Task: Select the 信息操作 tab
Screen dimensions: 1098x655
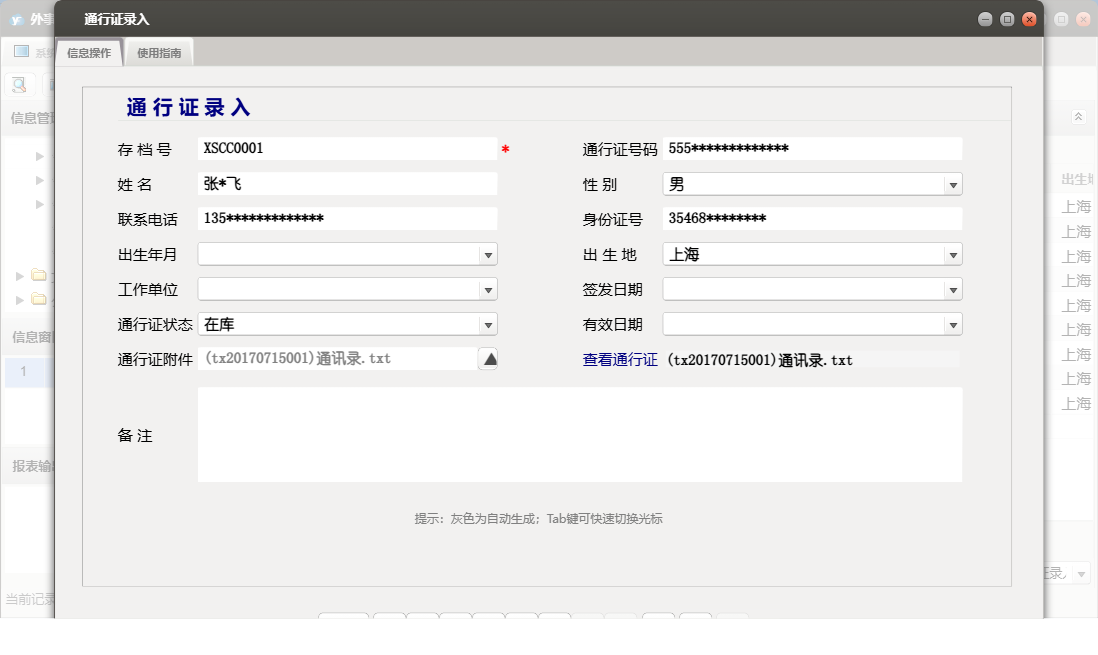Action: tap(89, 53)
